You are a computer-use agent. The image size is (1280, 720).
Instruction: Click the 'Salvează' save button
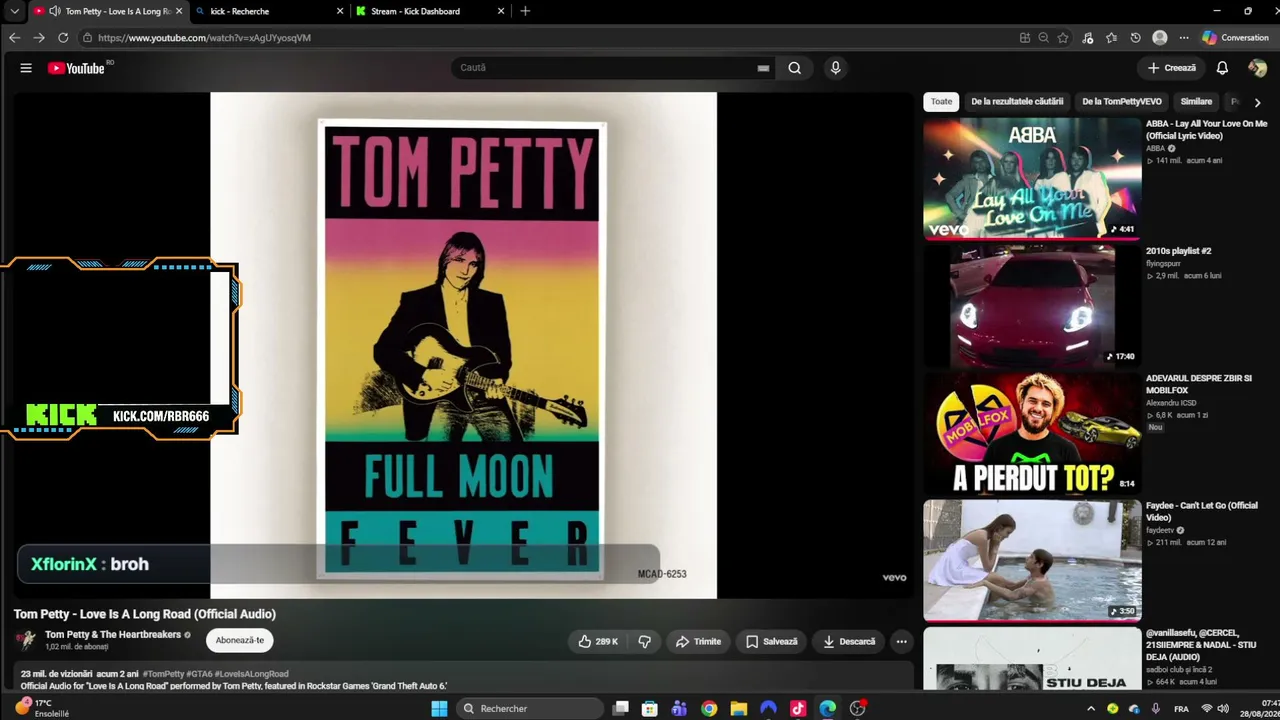click(771, 641)
